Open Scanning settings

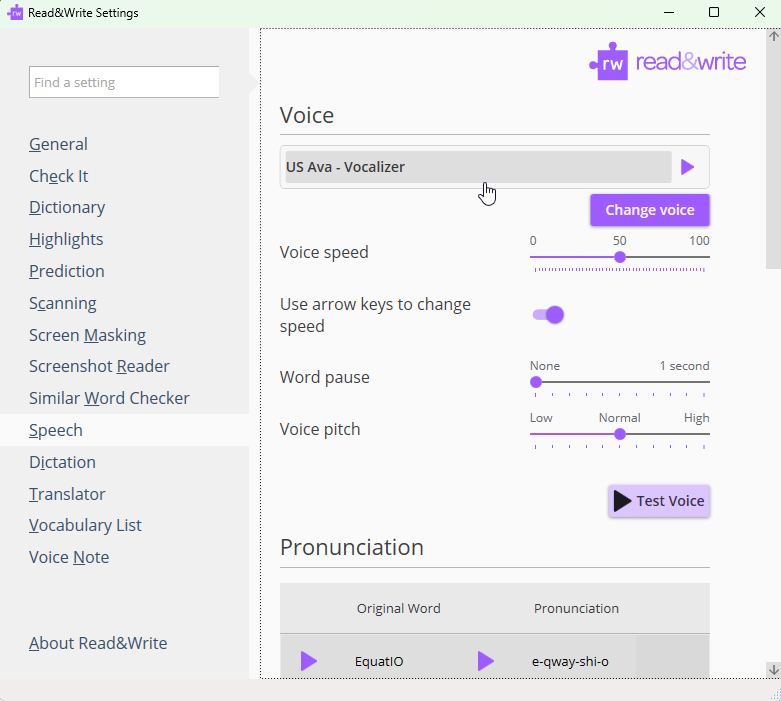(x=63, y=303)
